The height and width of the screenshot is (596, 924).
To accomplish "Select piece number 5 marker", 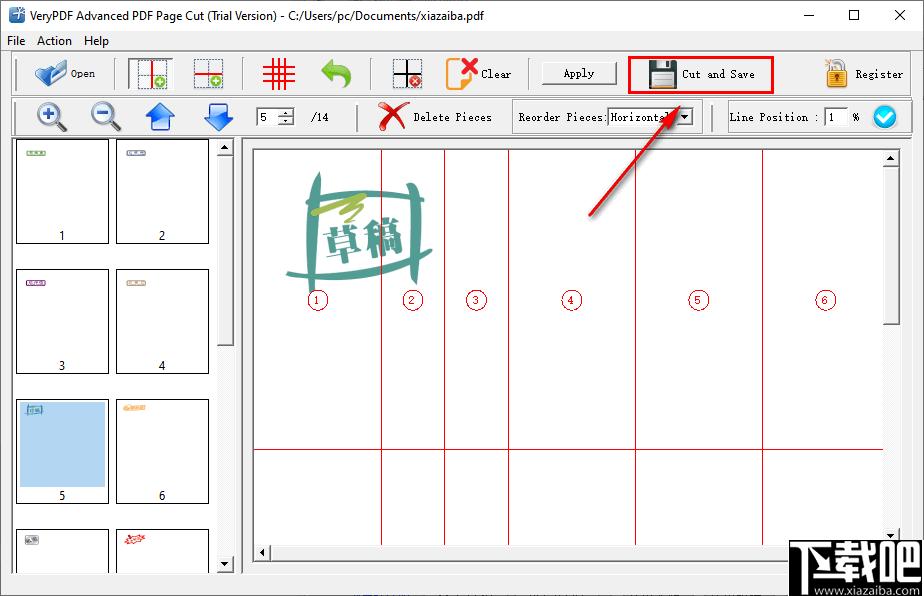I will point(698,300).
